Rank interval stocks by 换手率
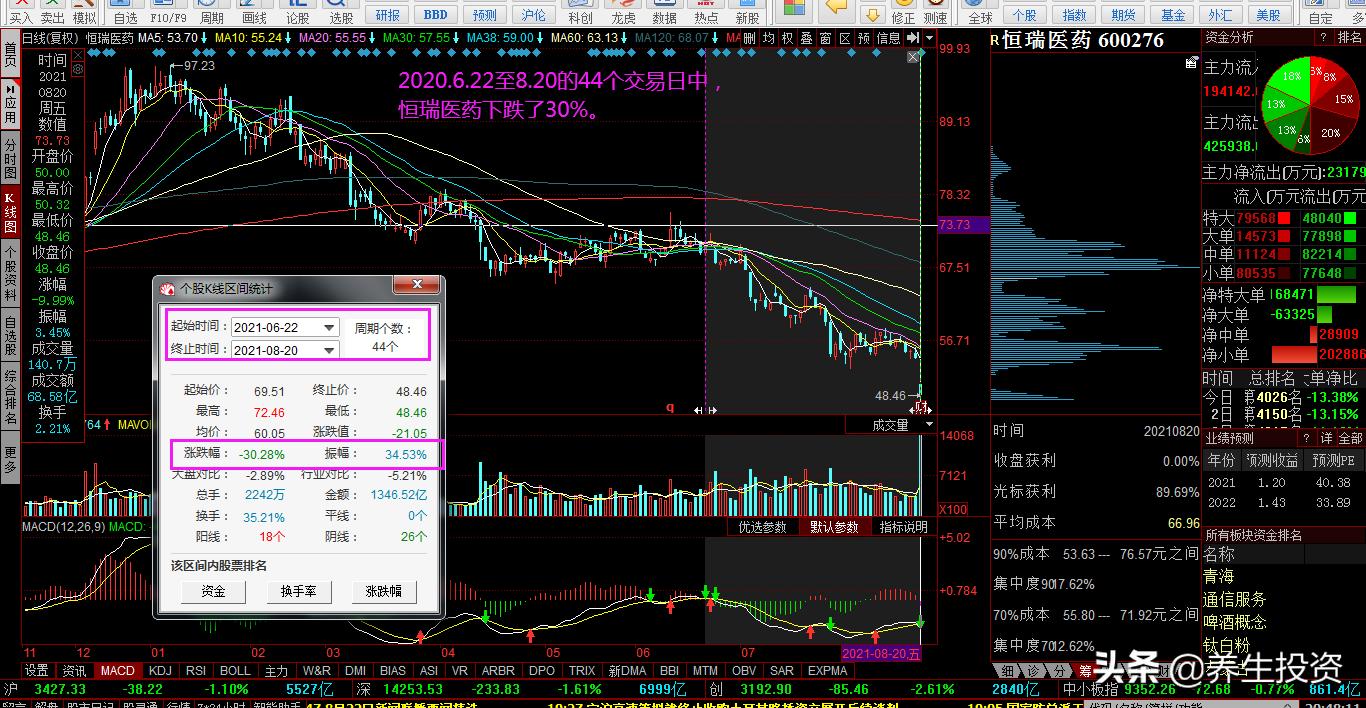The image size is (1366, 708). pyautogui.click(x=298, y=591)
